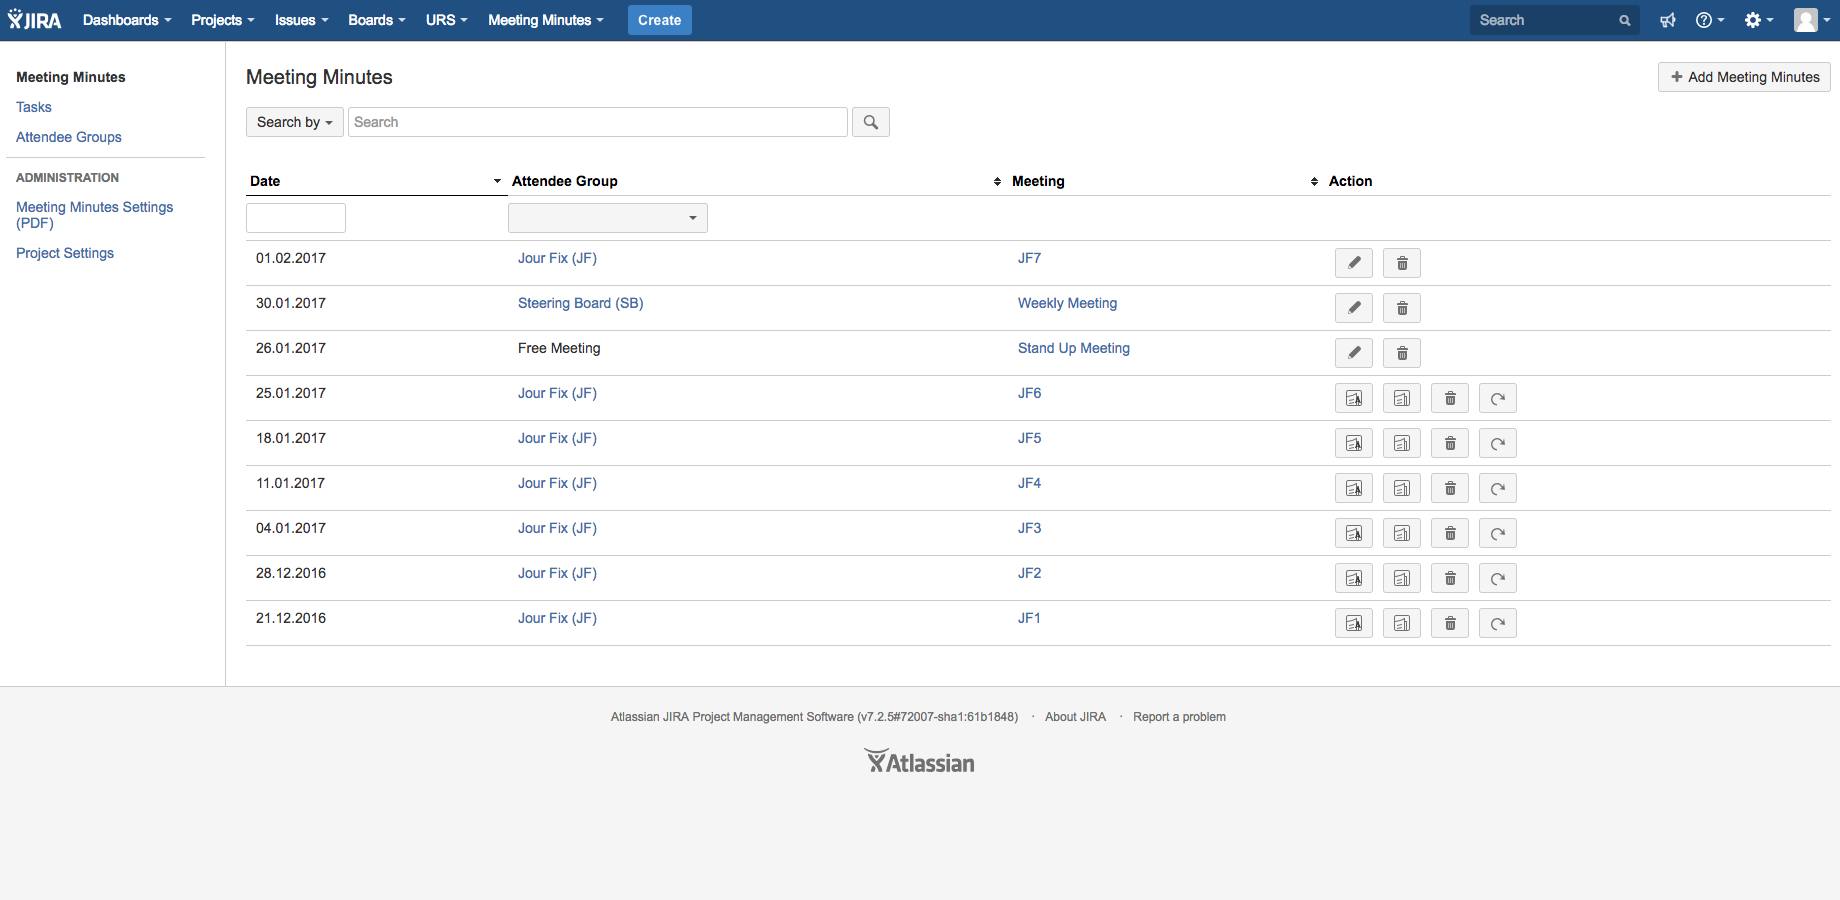The height and width of the screenshot is (900, 1840).
Task: Sort table by Meeting column
Action: point(1165,181)
